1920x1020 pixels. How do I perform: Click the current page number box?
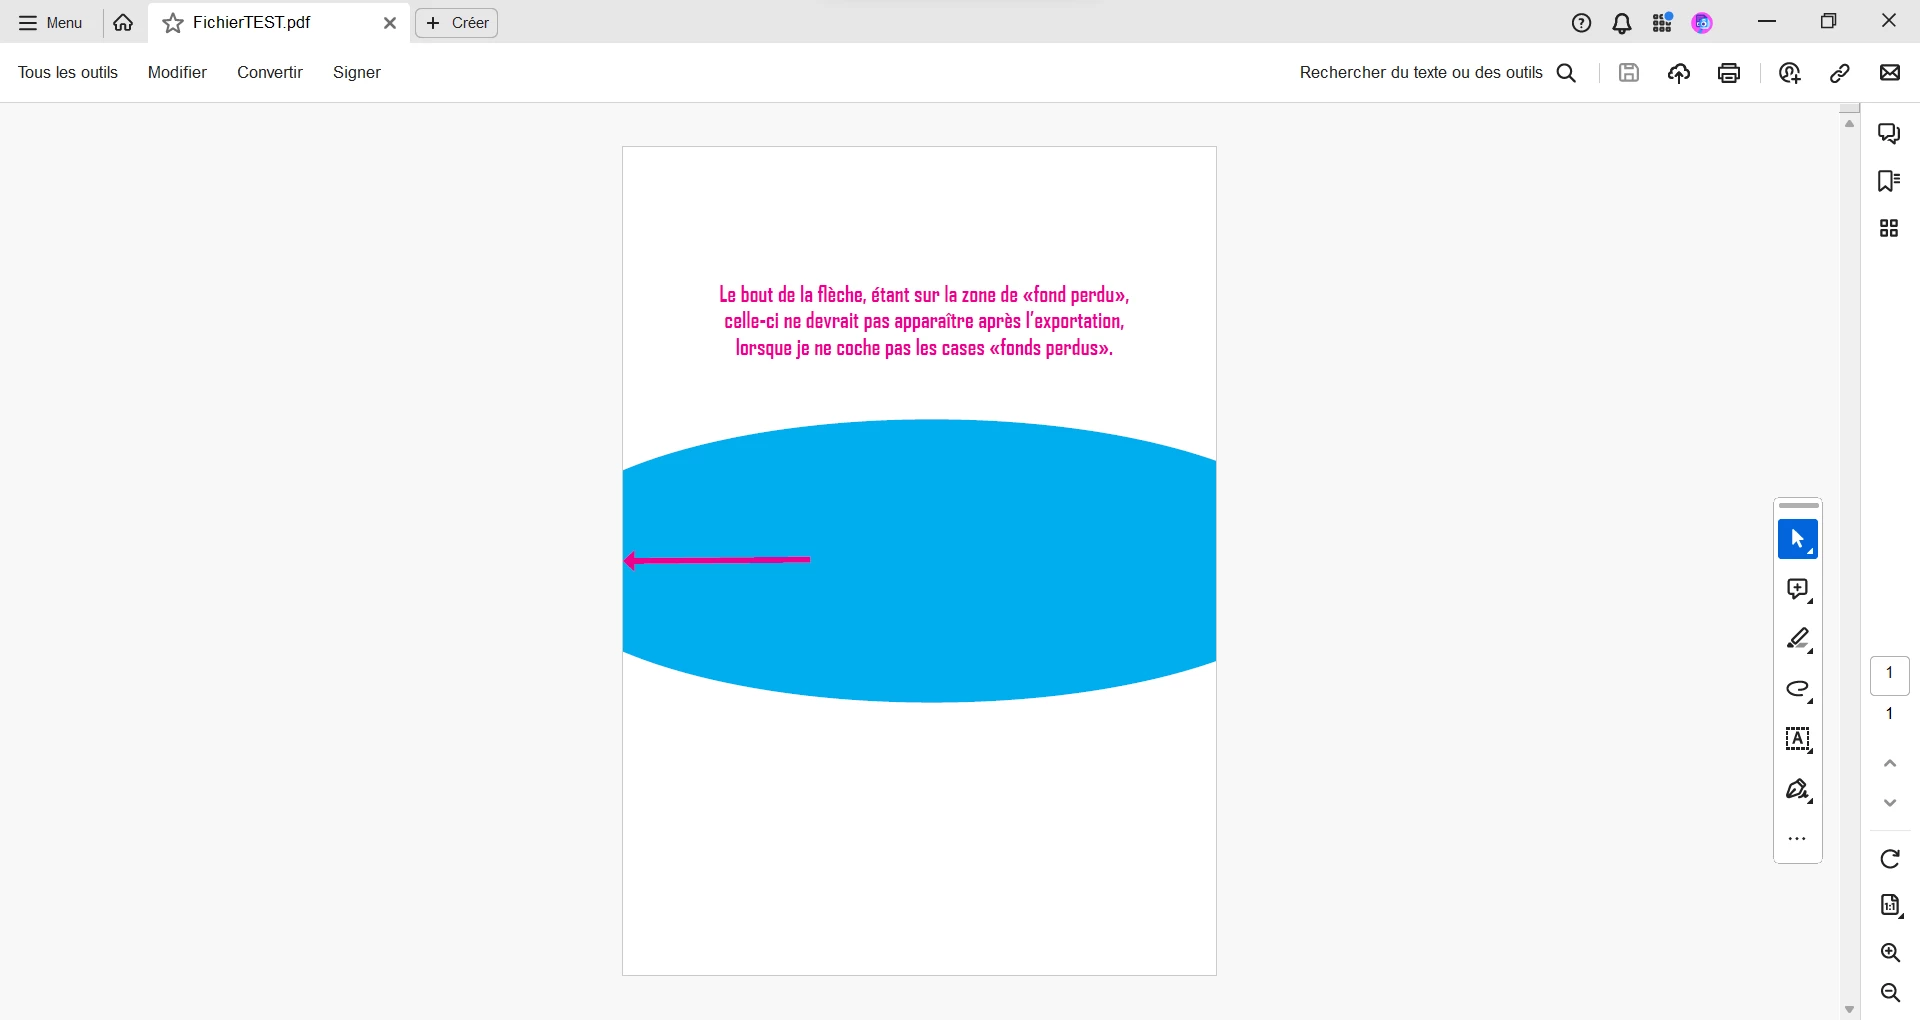1890,676
